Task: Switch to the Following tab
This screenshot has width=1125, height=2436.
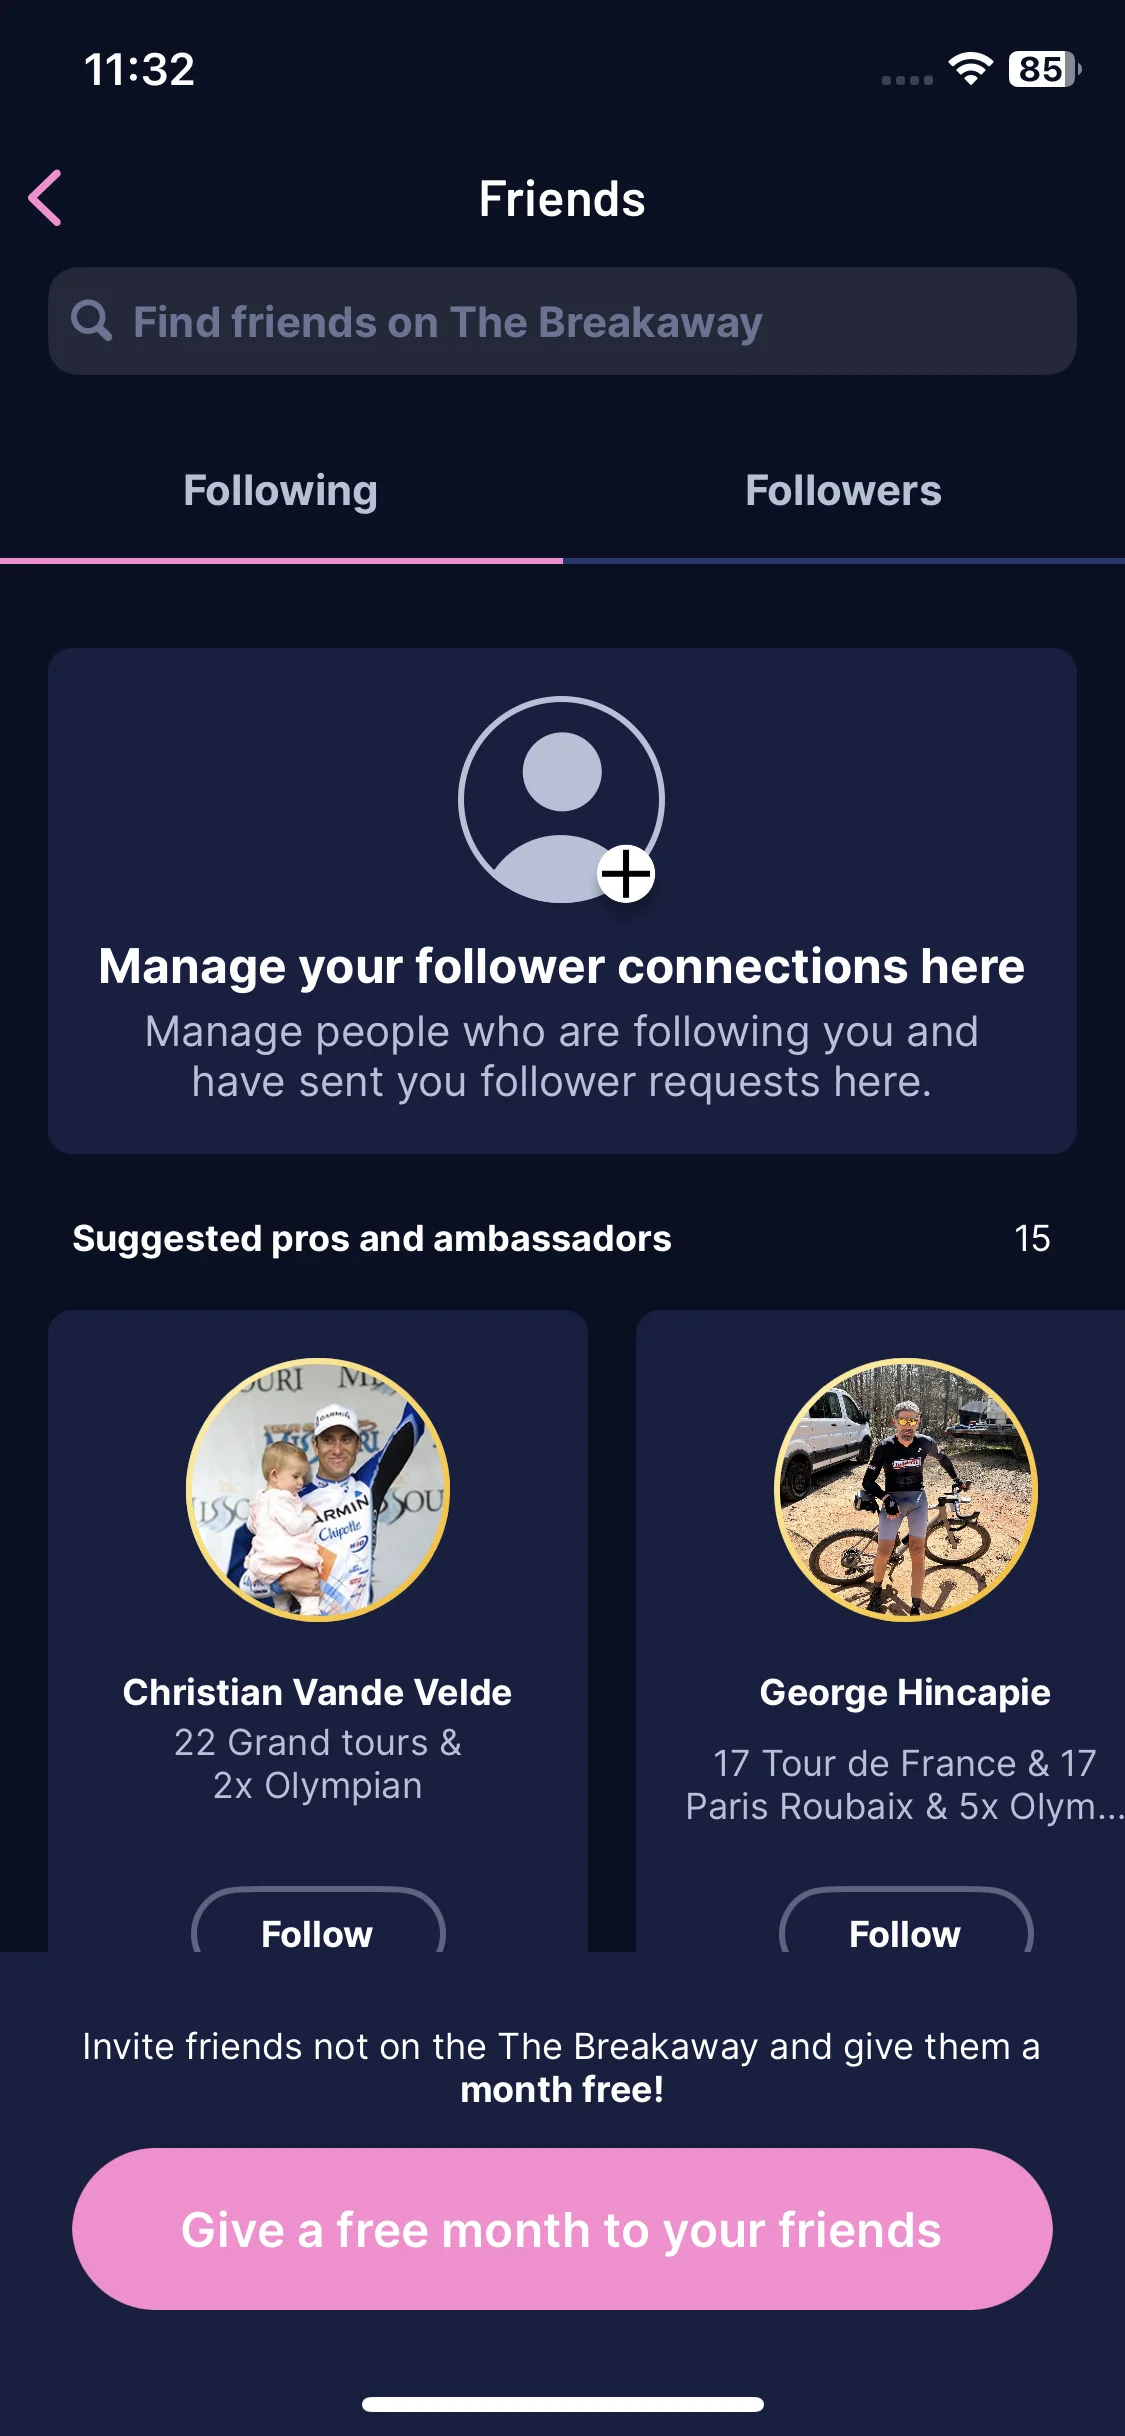Action: (281, 491)
